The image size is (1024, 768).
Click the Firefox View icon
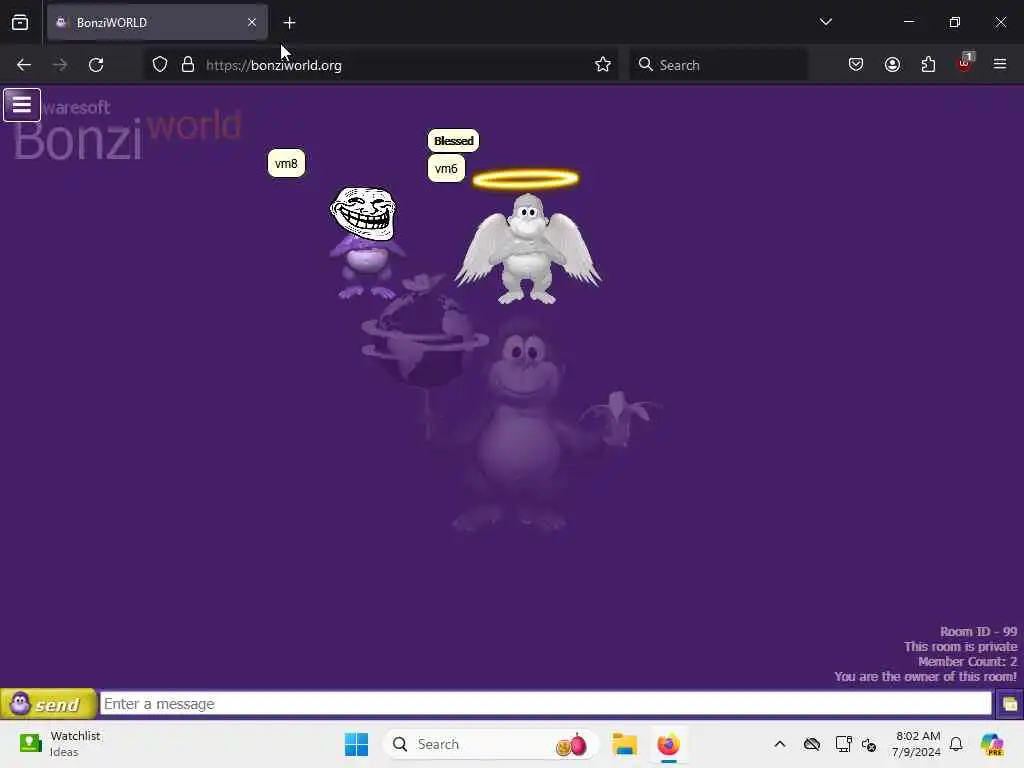(x=20, y=22)
